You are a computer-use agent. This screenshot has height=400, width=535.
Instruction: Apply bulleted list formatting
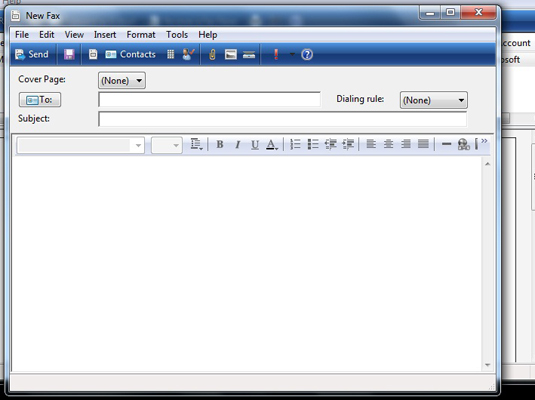point(313,144)
